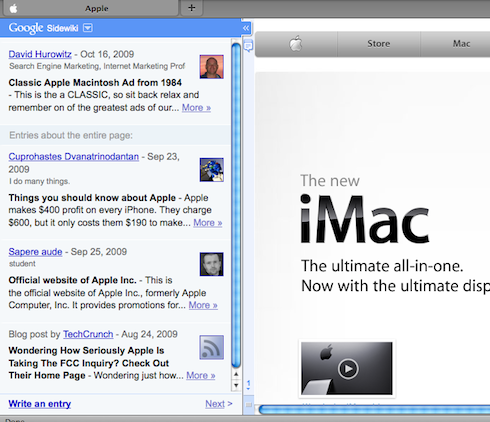The height and width of the screenshot is (422, 490).
Task: Collapse the Sidewiki sidebar with double chevron
Action: (x=246, y=28)
